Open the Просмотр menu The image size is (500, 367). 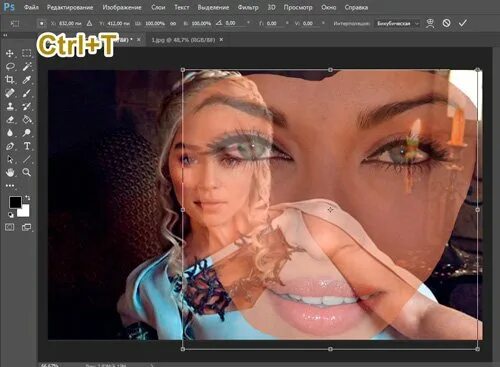(x=298, y=7)
